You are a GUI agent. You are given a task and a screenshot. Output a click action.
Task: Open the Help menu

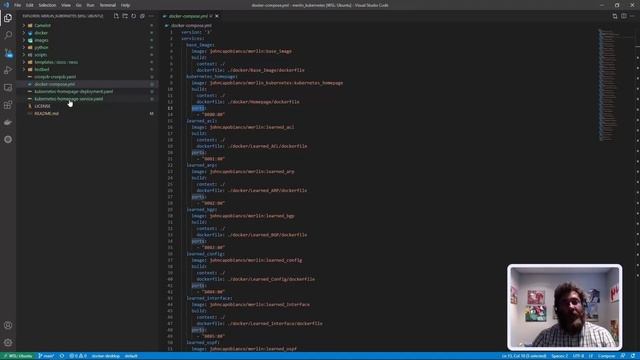click(x=125, y=5)
